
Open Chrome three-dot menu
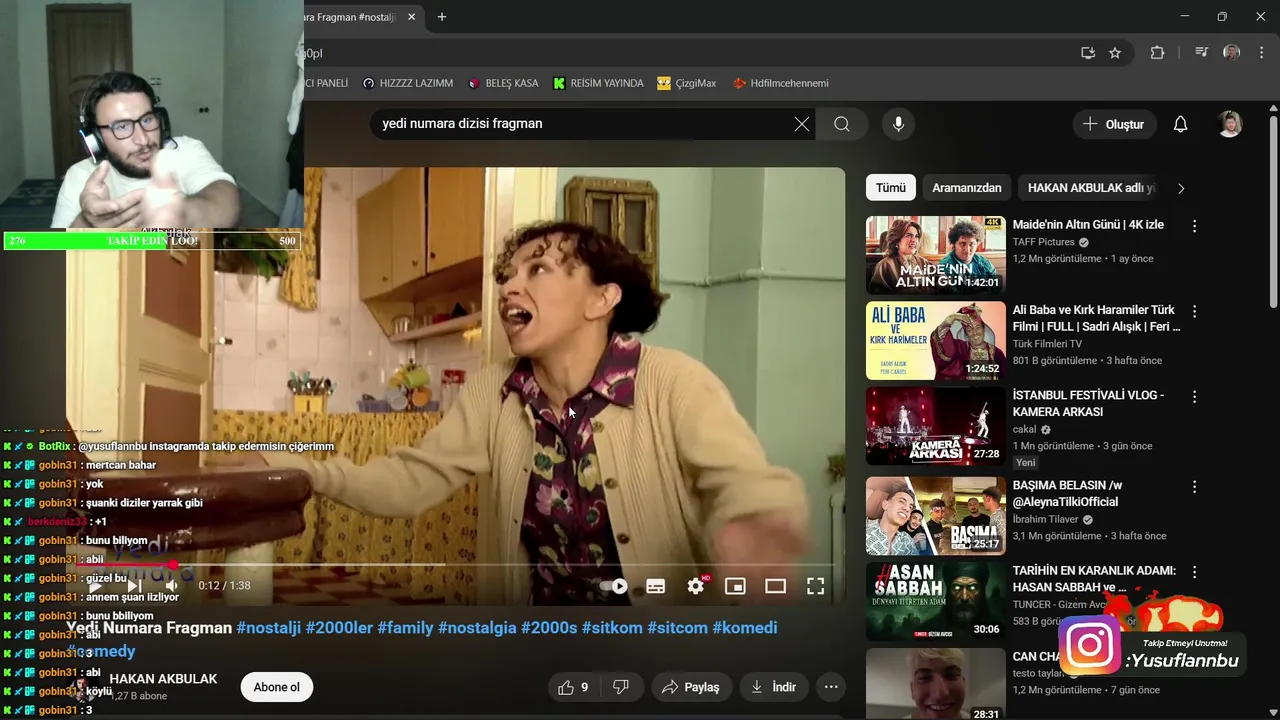[1261, 53]
